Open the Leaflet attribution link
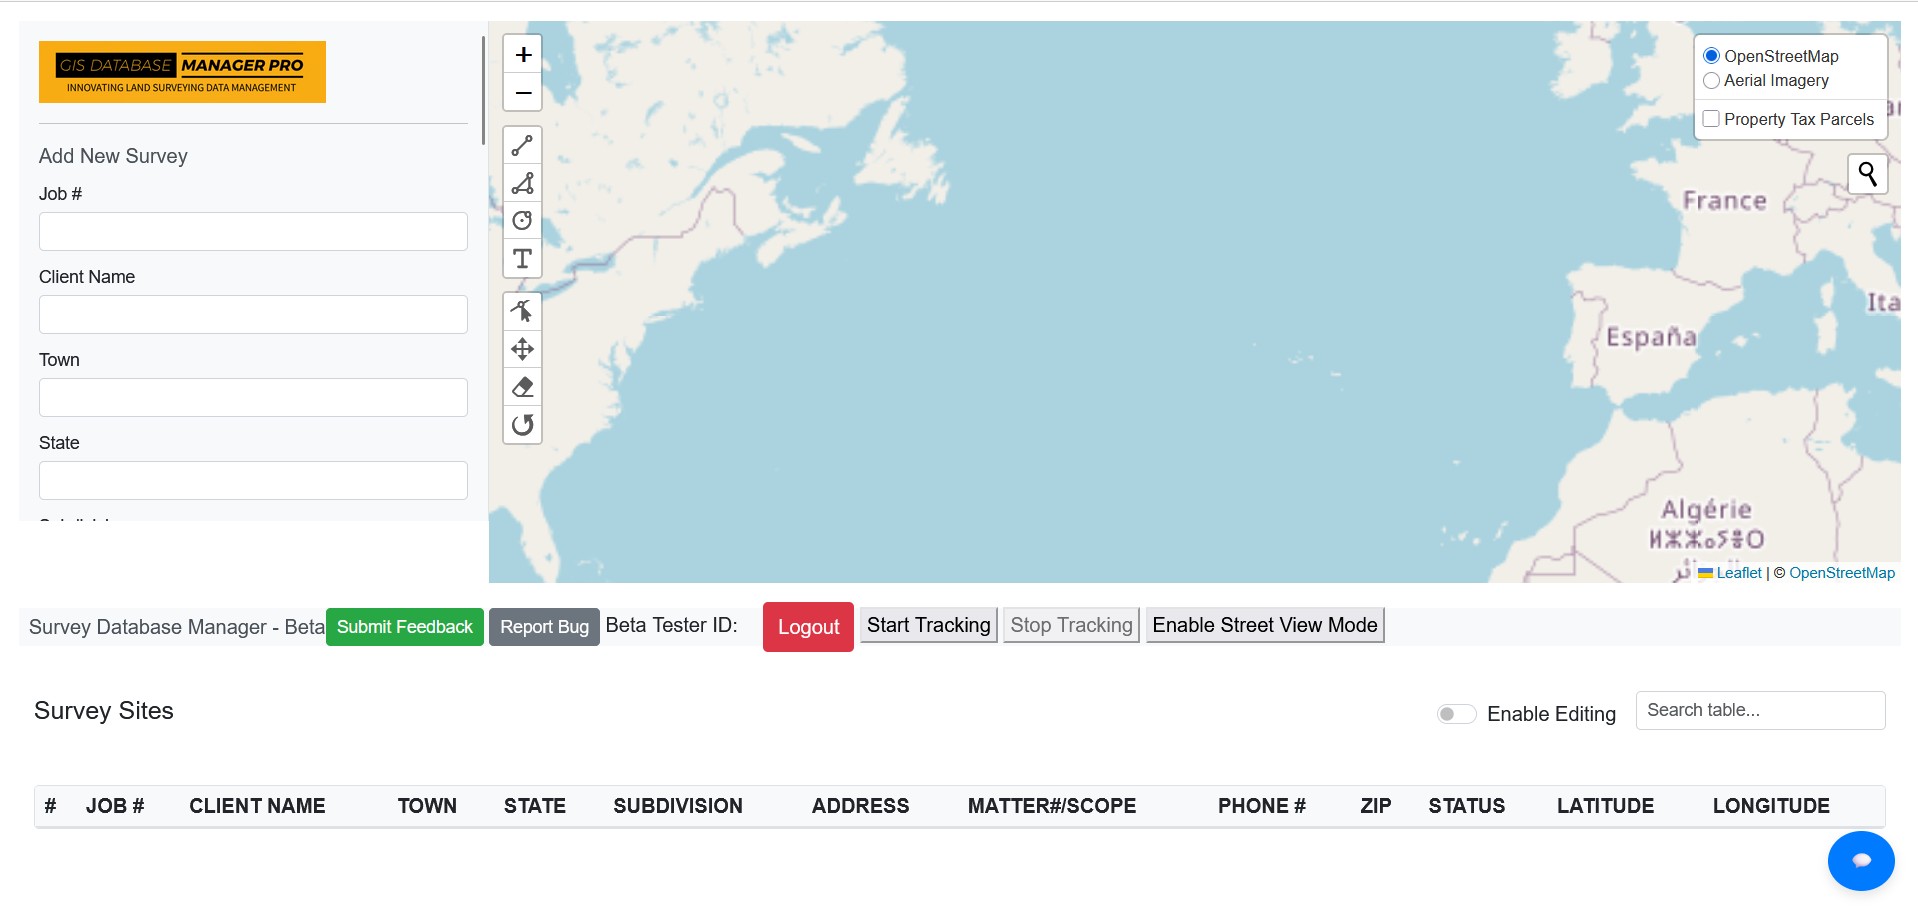 point(1738,573)
